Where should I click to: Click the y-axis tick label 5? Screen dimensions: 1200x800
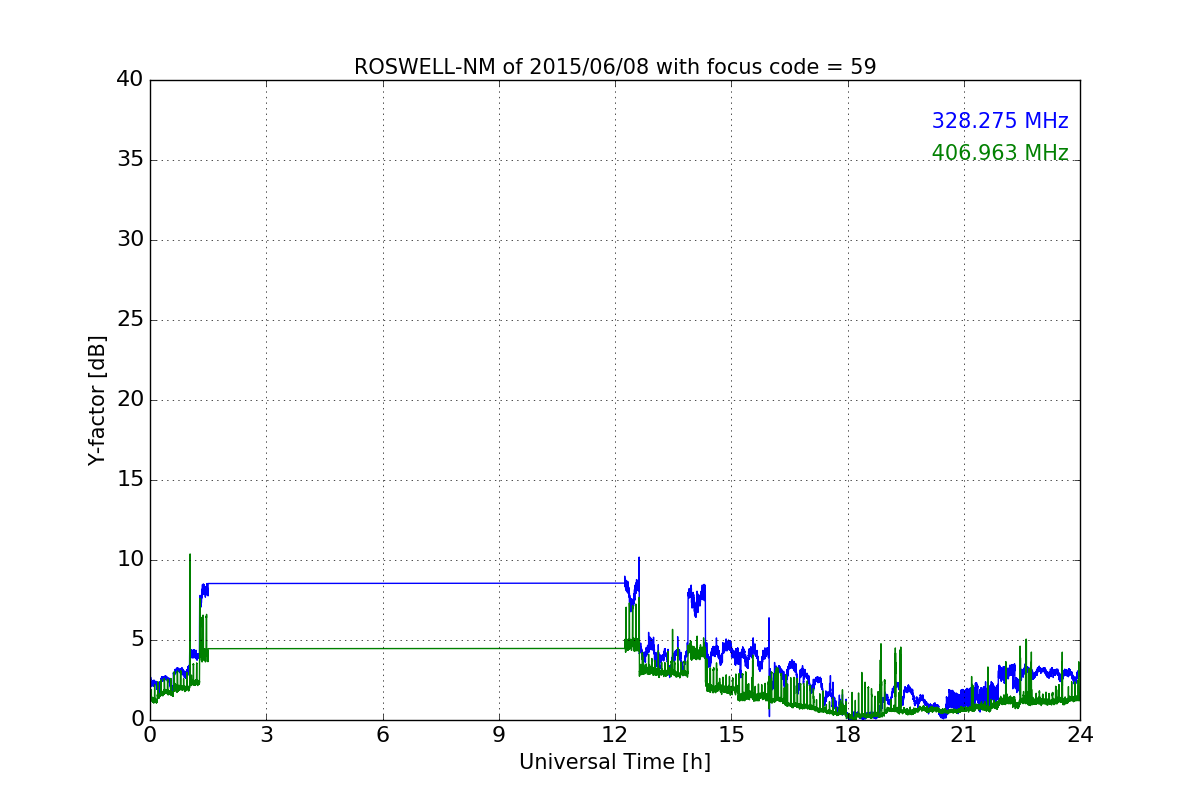click(136, 640)
